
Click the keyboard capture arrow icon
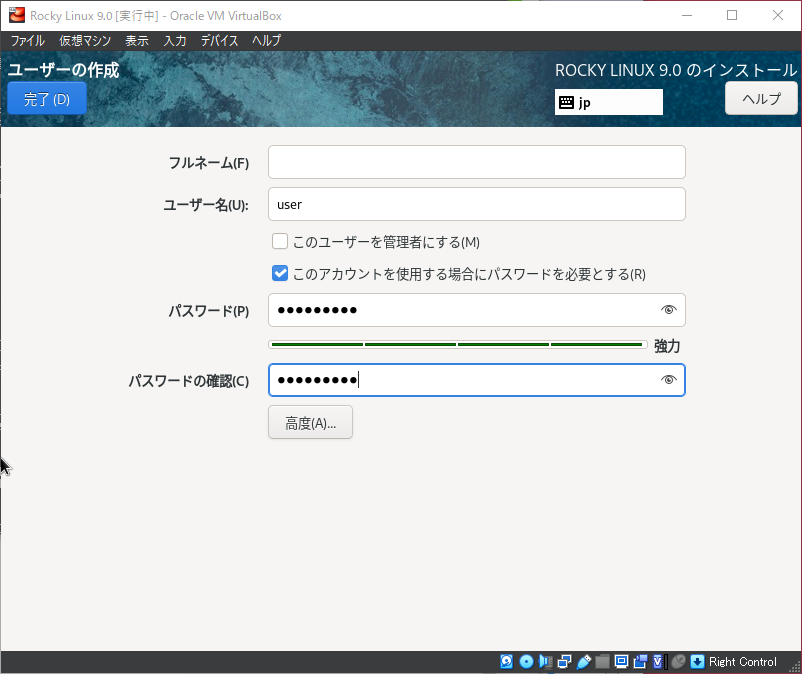pos(697,661)
